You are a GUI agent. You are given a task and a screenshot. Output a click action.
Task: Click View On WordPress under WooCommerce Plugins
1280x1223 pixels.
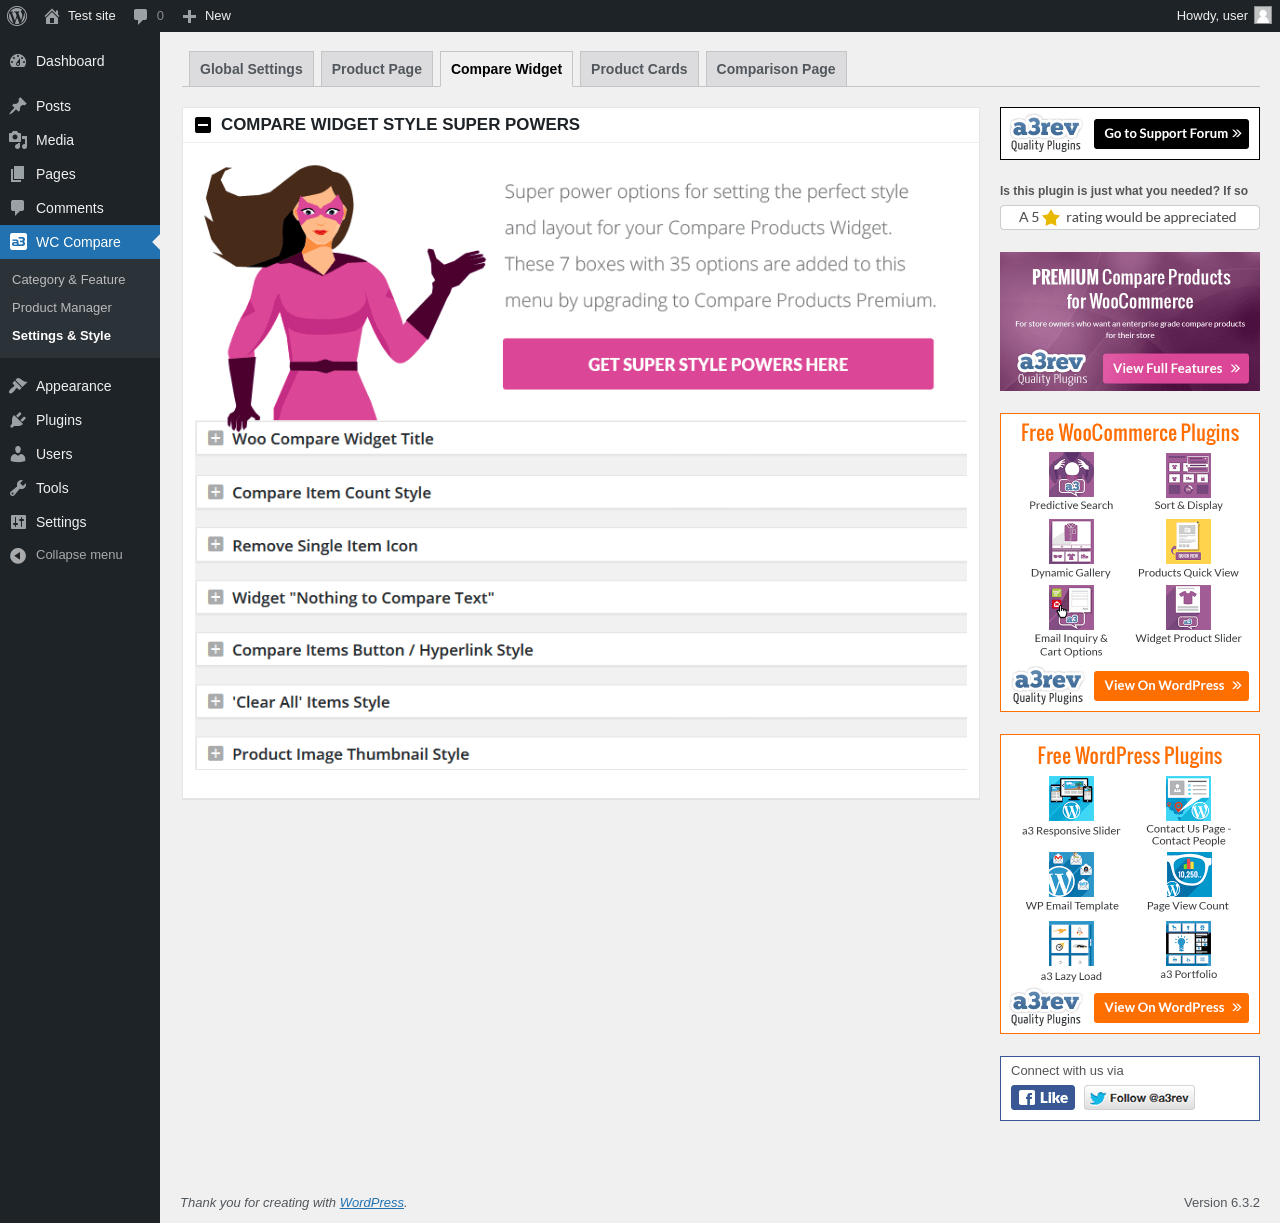1171,686
